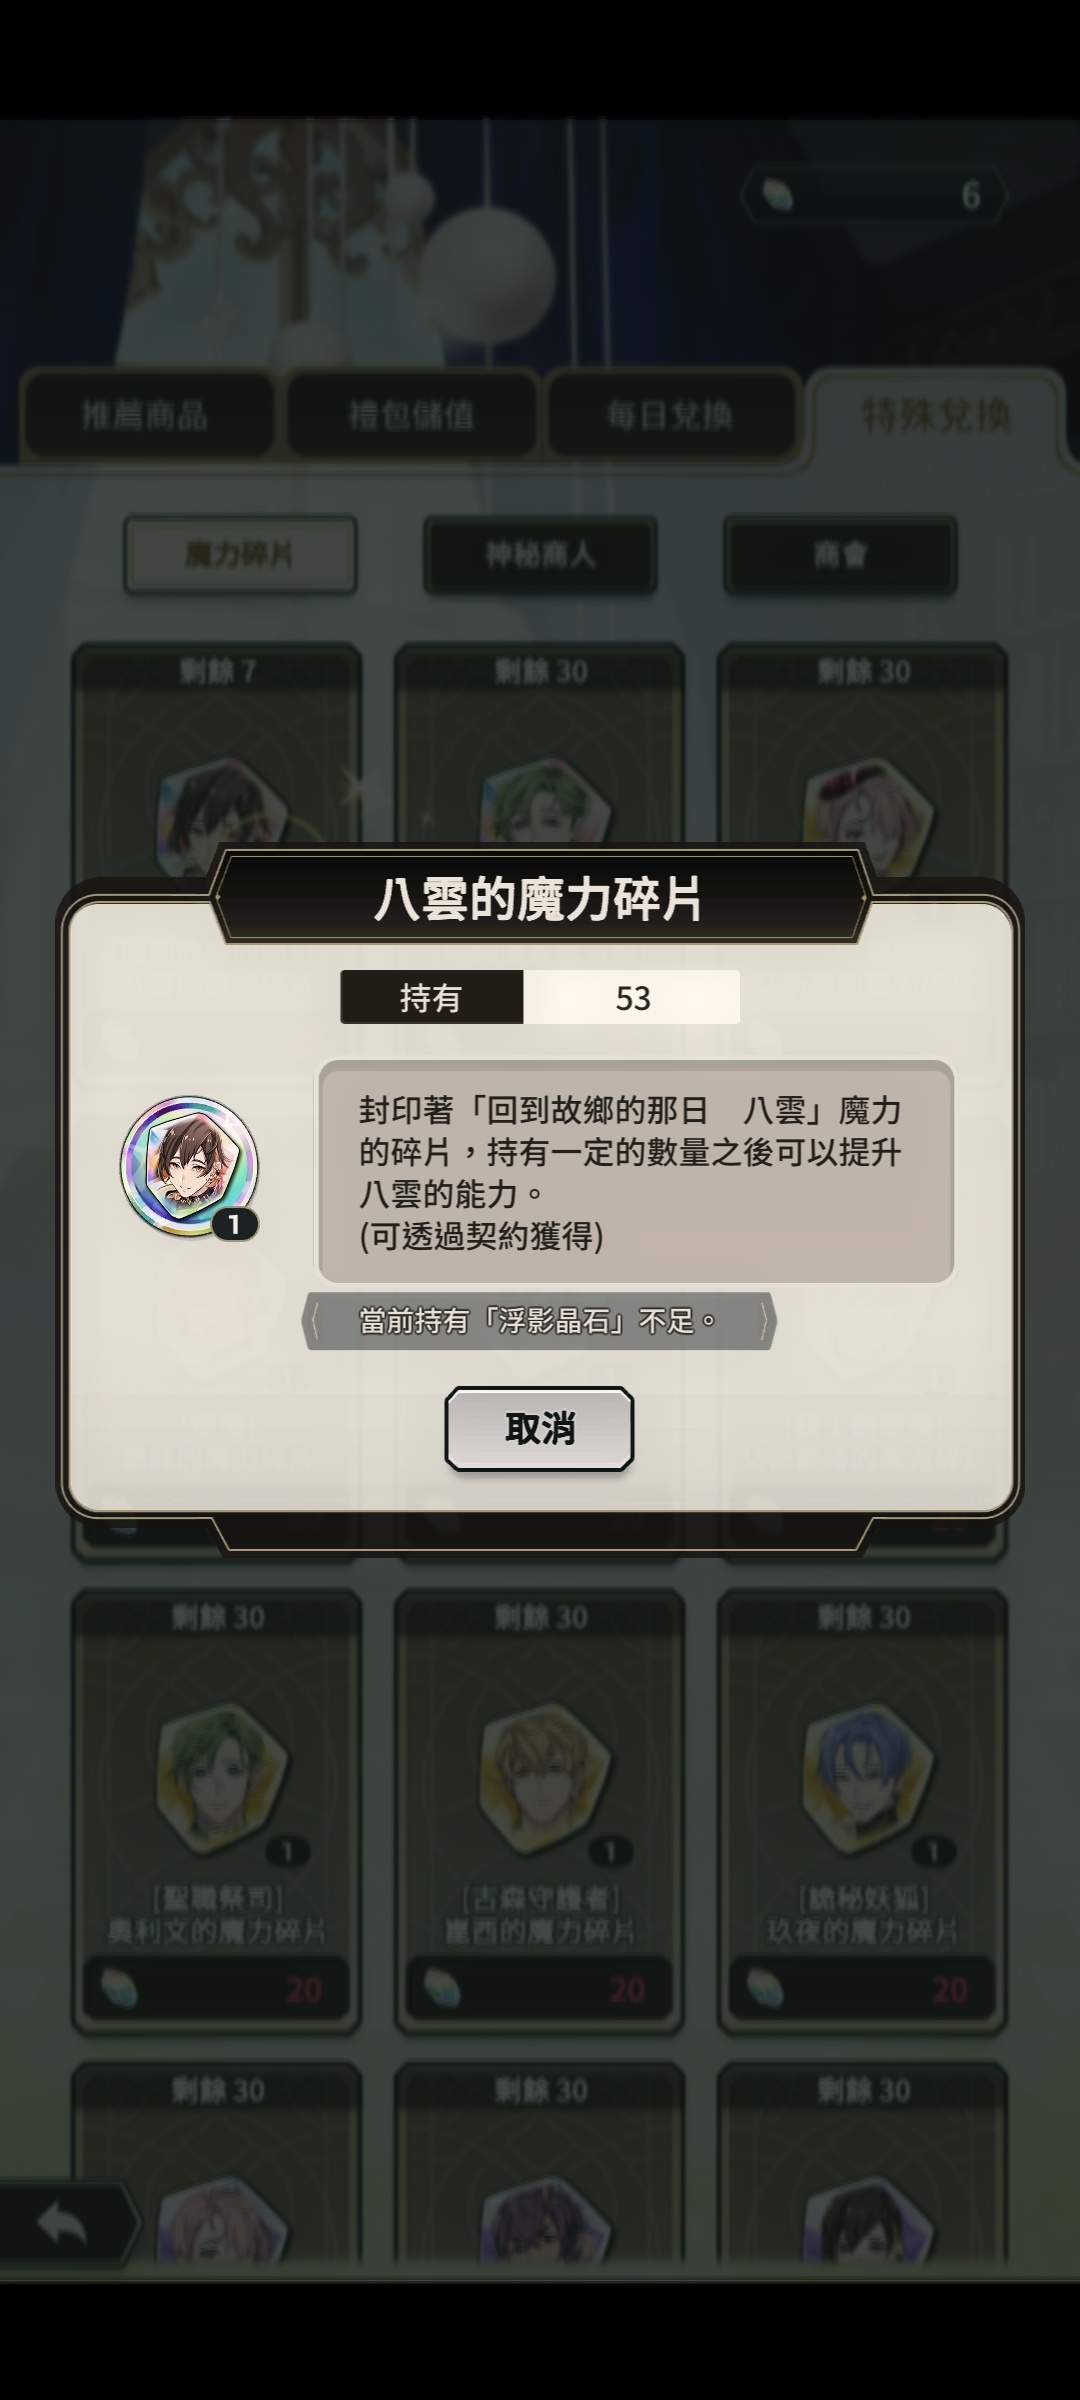Tap Yakumo's shard icon in the dialog
This screenshot has height=2400, width=1080.
[189, 1167]
